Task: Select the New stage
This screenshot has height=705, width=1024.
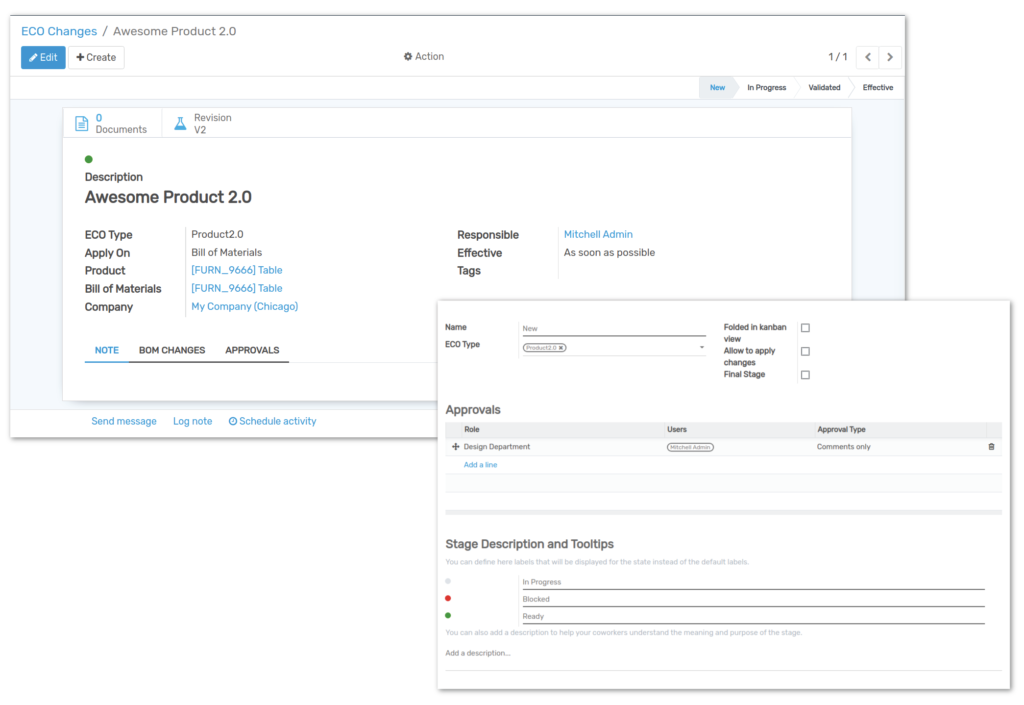Action: tap(717, 87)
